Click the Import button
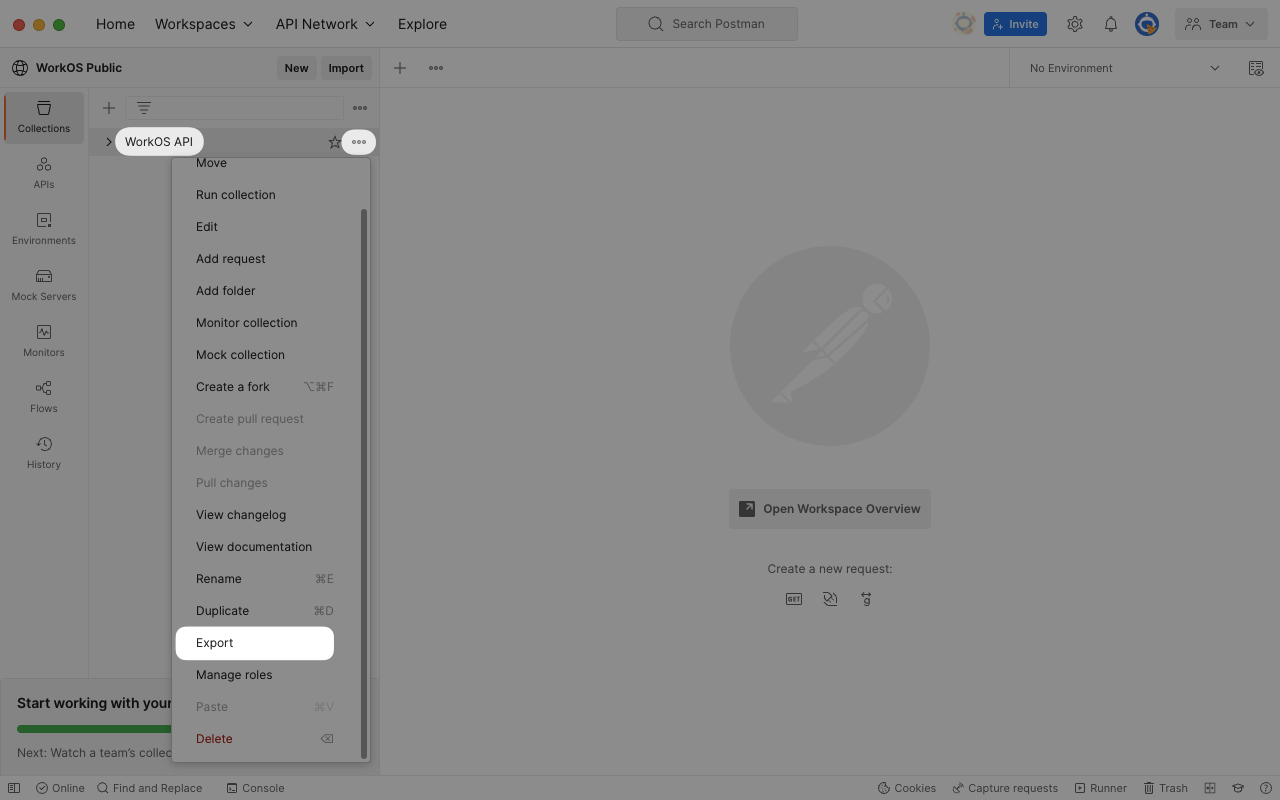This screenshot has height=800, width=1280. tap(346, 68)
